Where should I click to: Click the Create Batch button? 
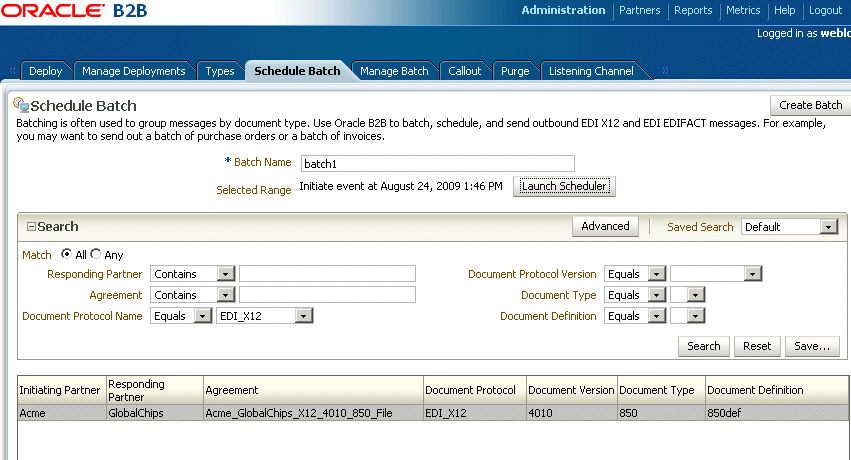pyautogui.click(x=810, y=105)
